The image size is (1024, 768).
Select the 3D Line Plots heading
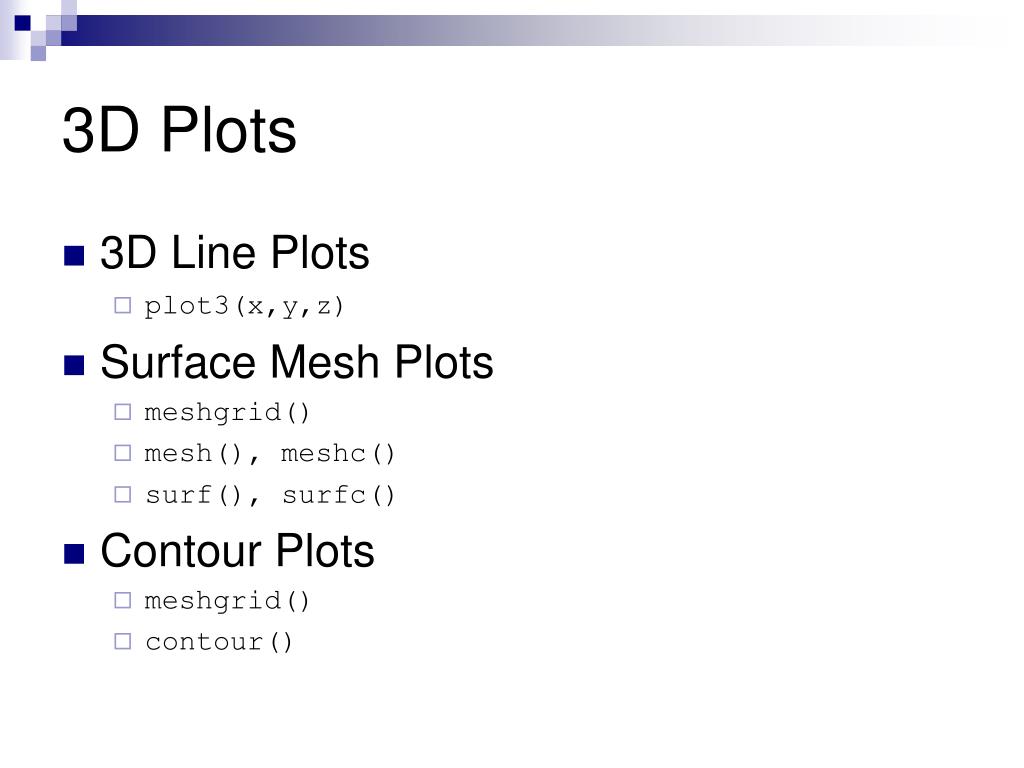point(235,253)
